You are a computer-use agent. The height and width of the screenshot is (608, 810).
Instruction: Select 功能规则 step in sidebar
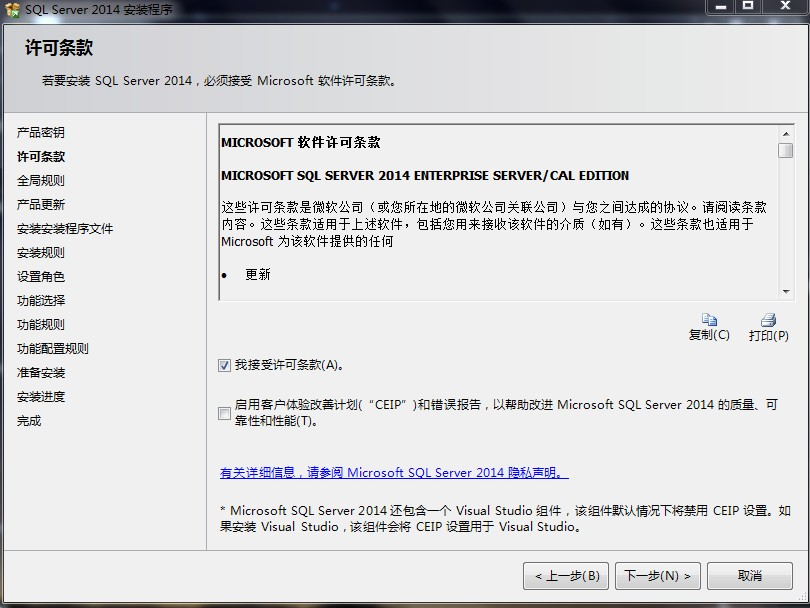[41, 325]
